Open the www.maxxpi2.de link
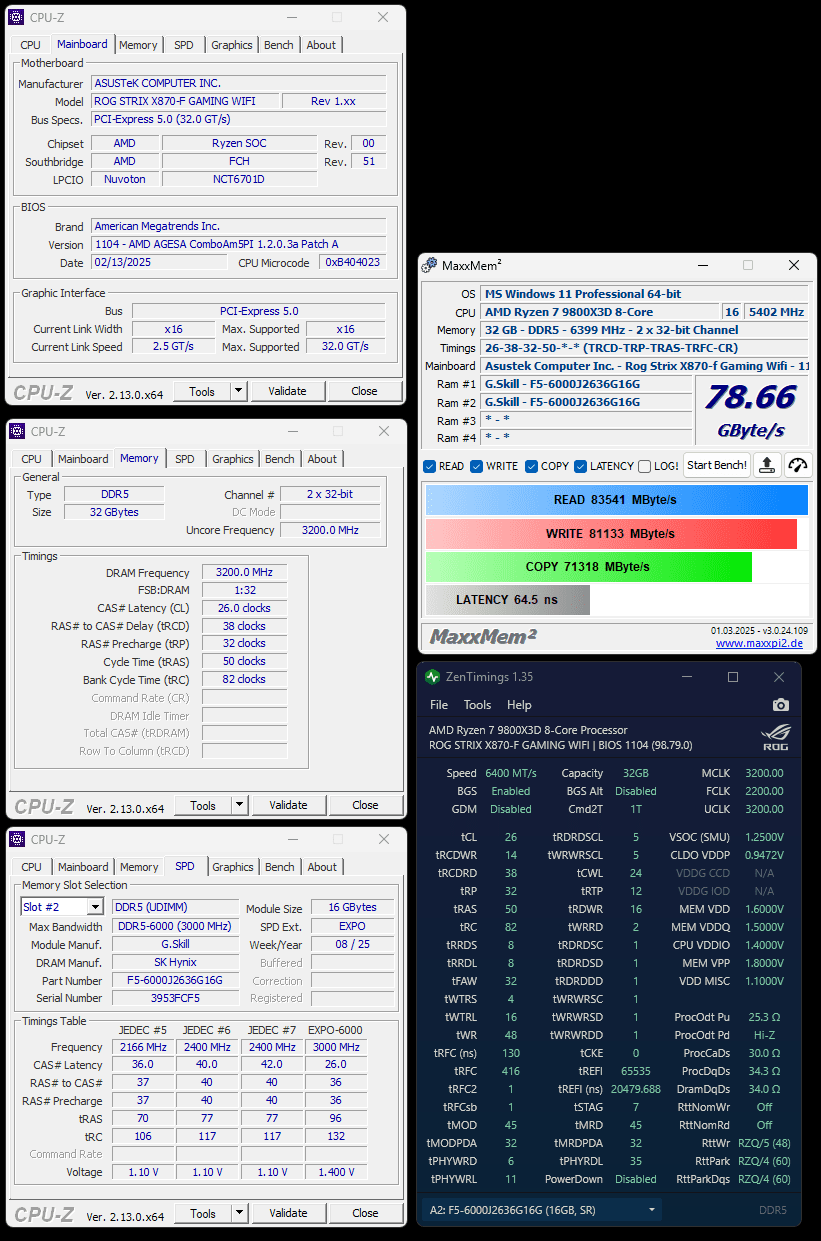The height and width of the screenshot is (1241, 821). [759, 643]
